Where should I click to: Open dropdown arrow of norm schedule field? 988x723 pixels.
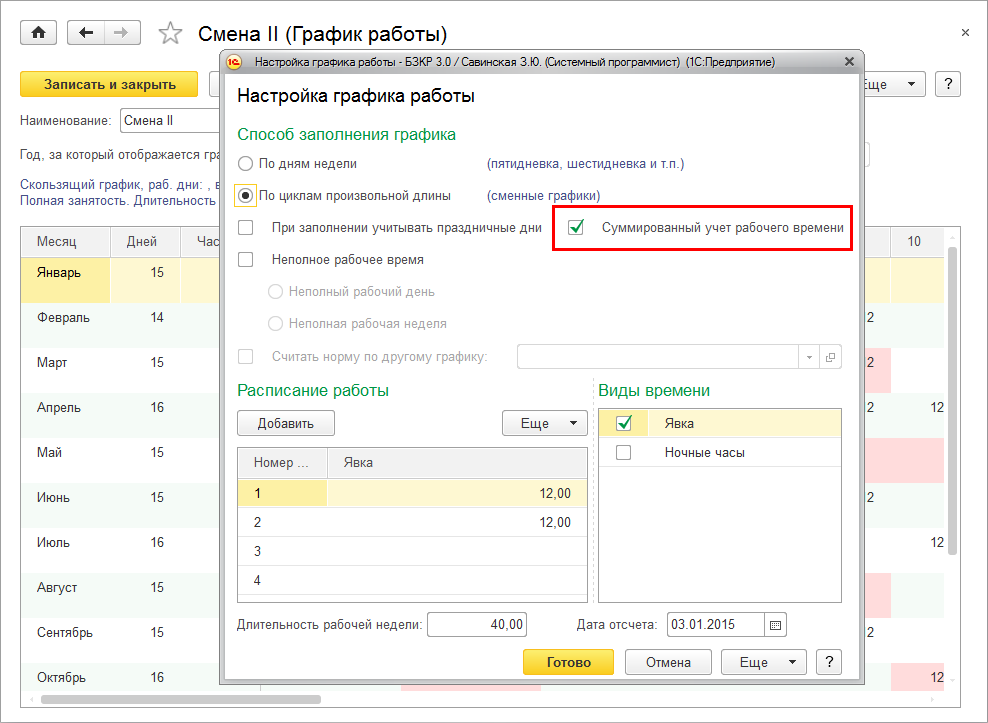[808, 357]
